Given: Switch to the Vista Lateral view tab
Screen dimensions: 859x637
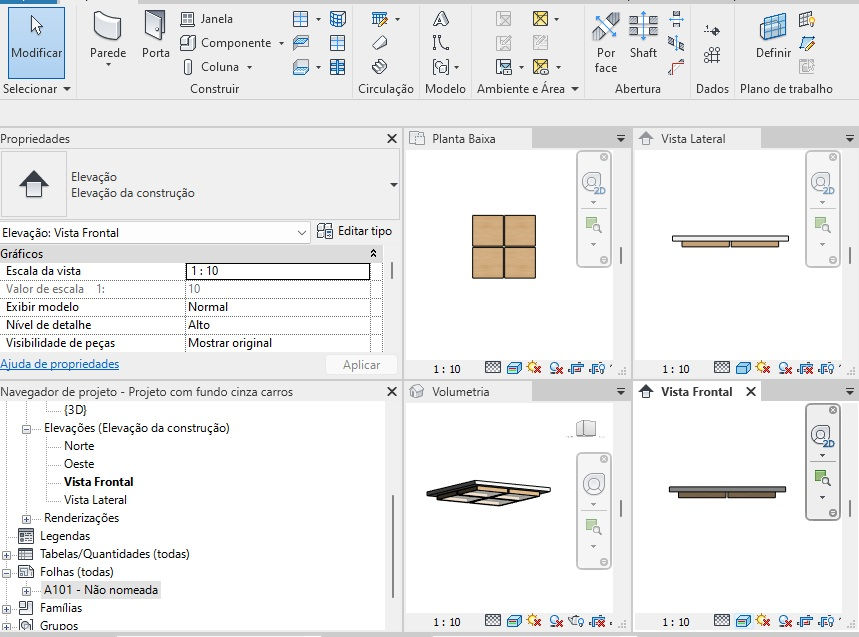Looking at the screenshot, I should (696, 139).
